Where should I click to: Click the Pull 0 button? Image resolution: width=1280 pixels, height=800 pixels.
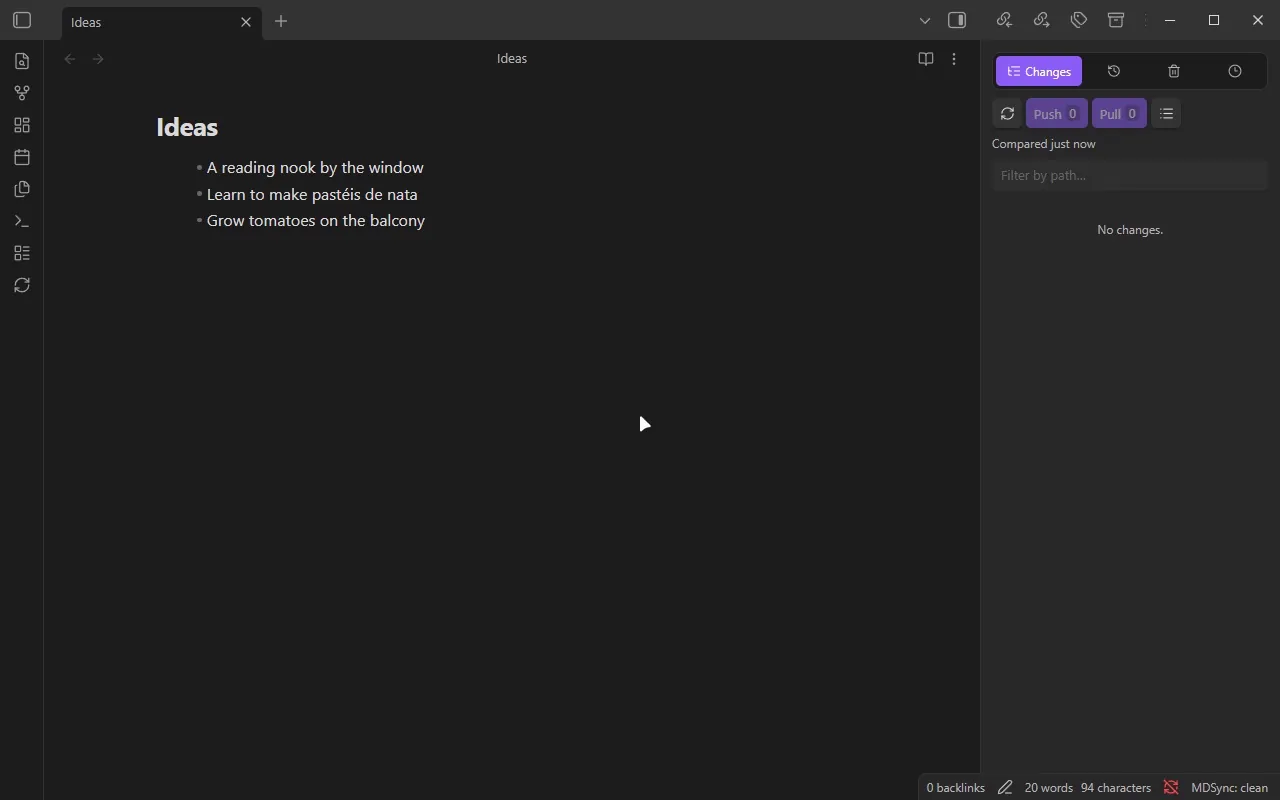point(1119,113)
